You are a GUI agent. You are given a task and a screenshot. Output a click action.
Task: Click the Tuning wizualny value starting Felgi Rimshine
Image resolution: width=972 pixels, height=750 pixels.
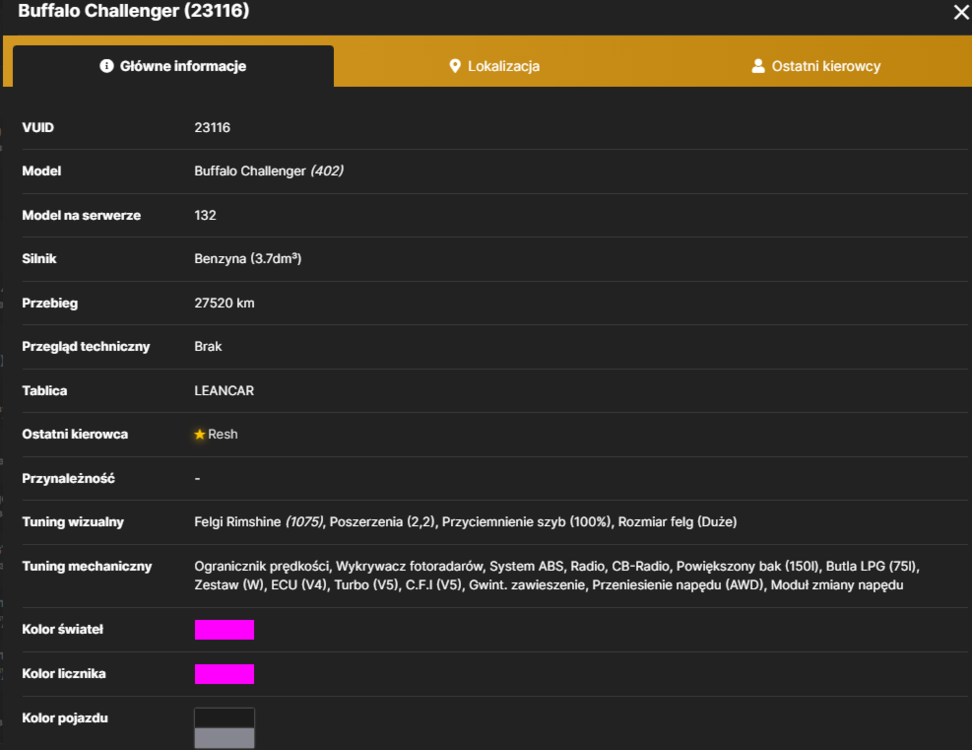point(466,522)
